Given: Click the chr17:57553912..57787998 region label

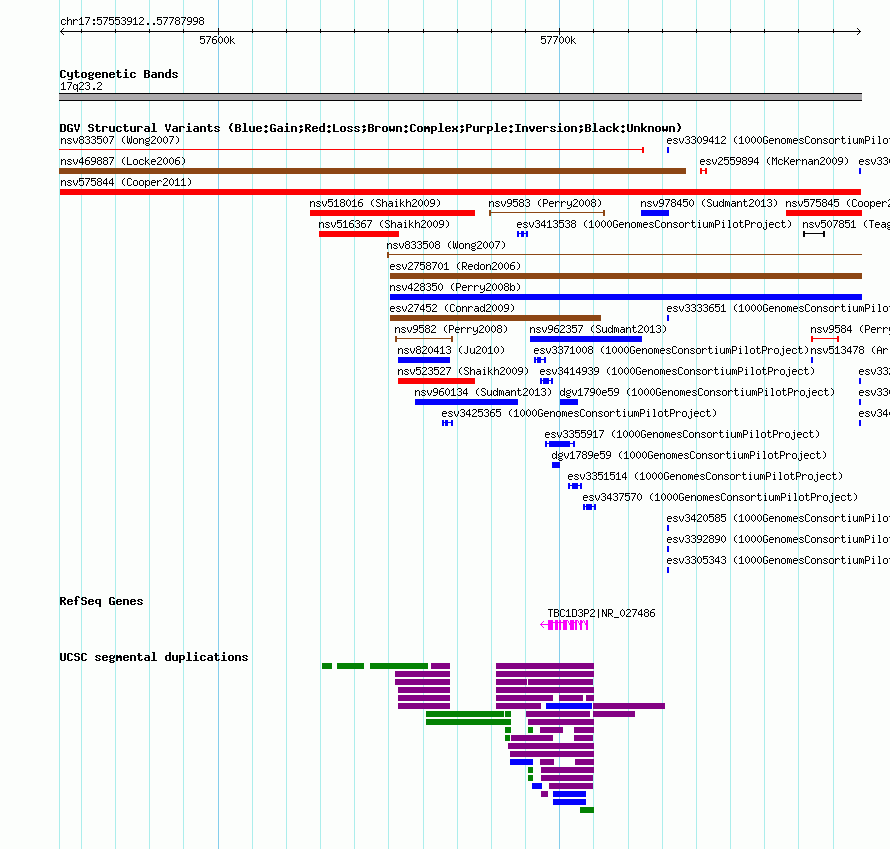Looking at the screenshot, I should pos(132,21).
